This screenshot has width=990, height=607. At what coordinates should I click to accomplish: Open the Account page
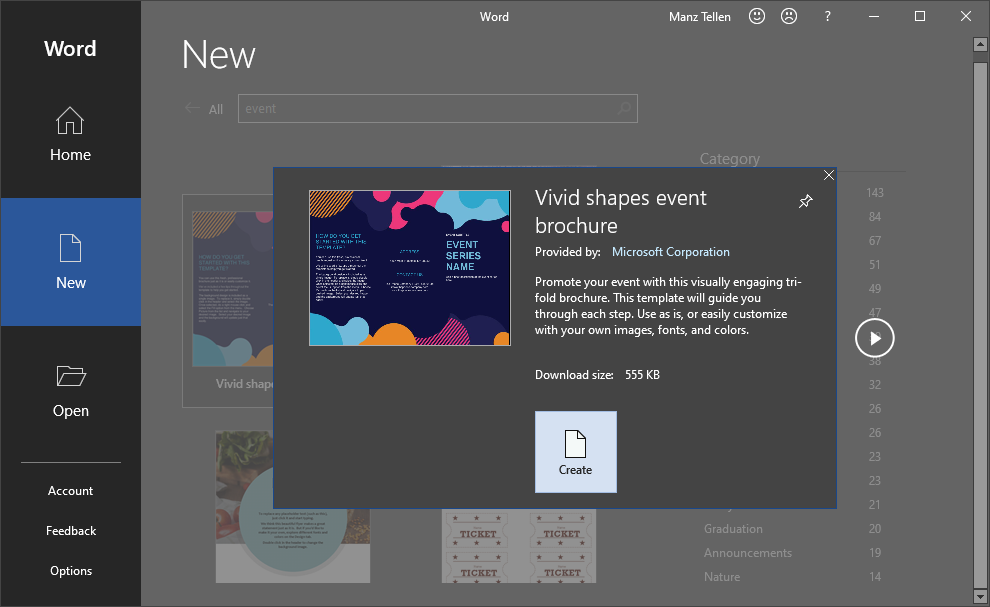click(x=70, y=491)
